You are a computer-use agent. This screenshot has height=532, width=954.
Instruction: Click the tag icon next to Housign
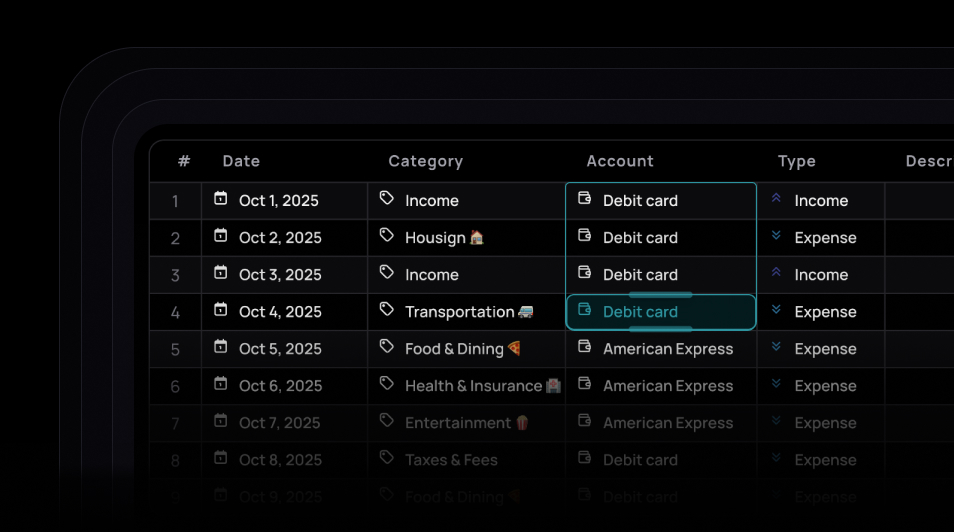387,236
